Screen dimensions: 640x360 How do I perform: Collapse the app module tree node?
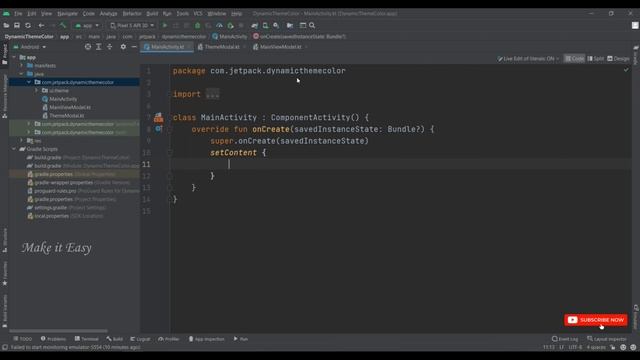(14, 57)
